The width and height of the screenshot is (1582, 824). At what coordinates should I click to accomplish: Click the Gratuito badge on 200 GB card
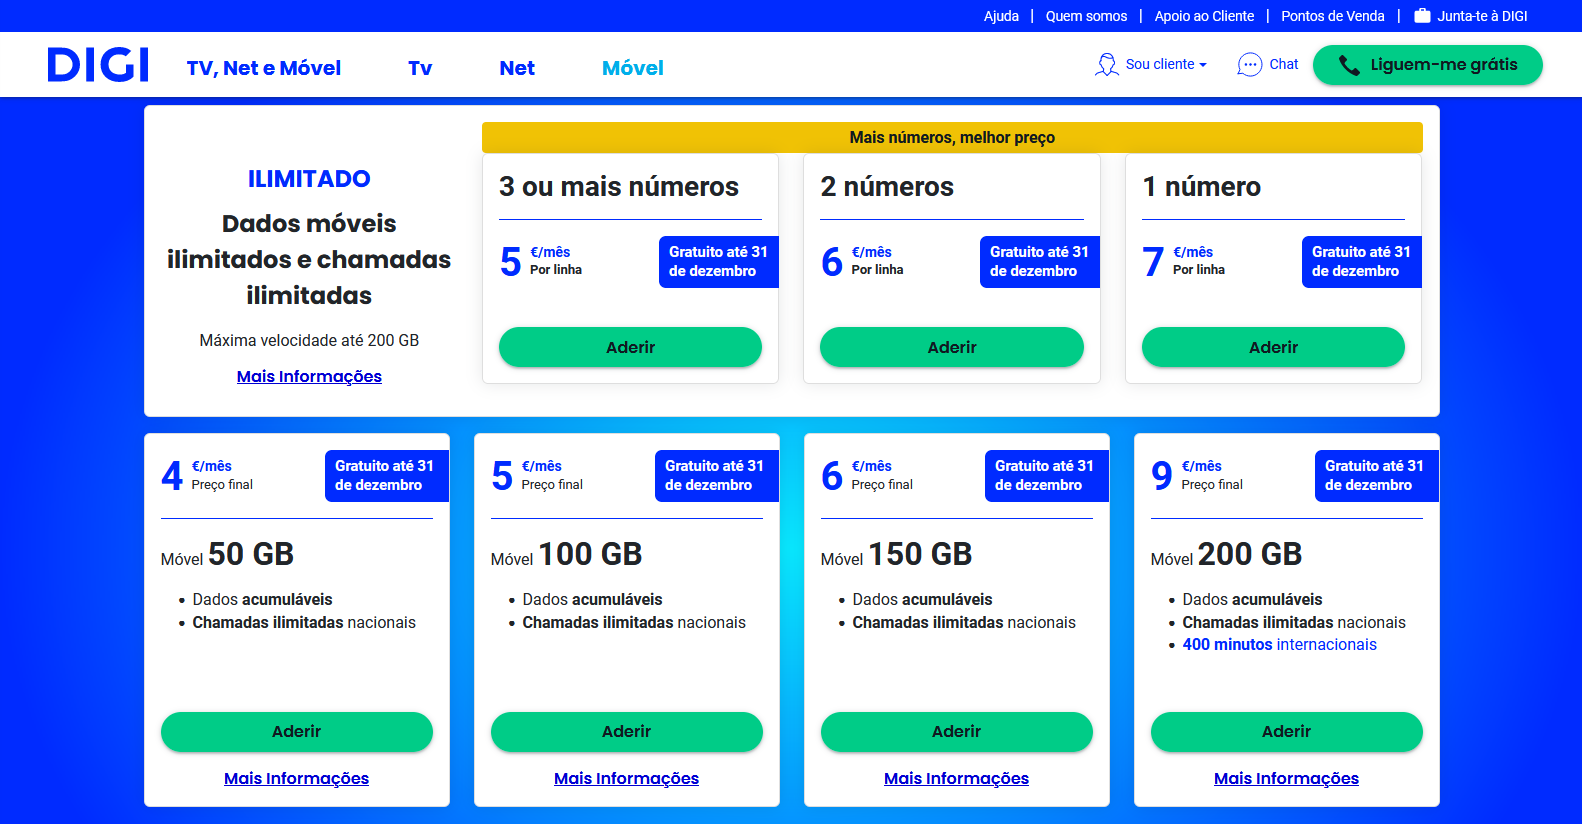click(x=1376, y=476)
